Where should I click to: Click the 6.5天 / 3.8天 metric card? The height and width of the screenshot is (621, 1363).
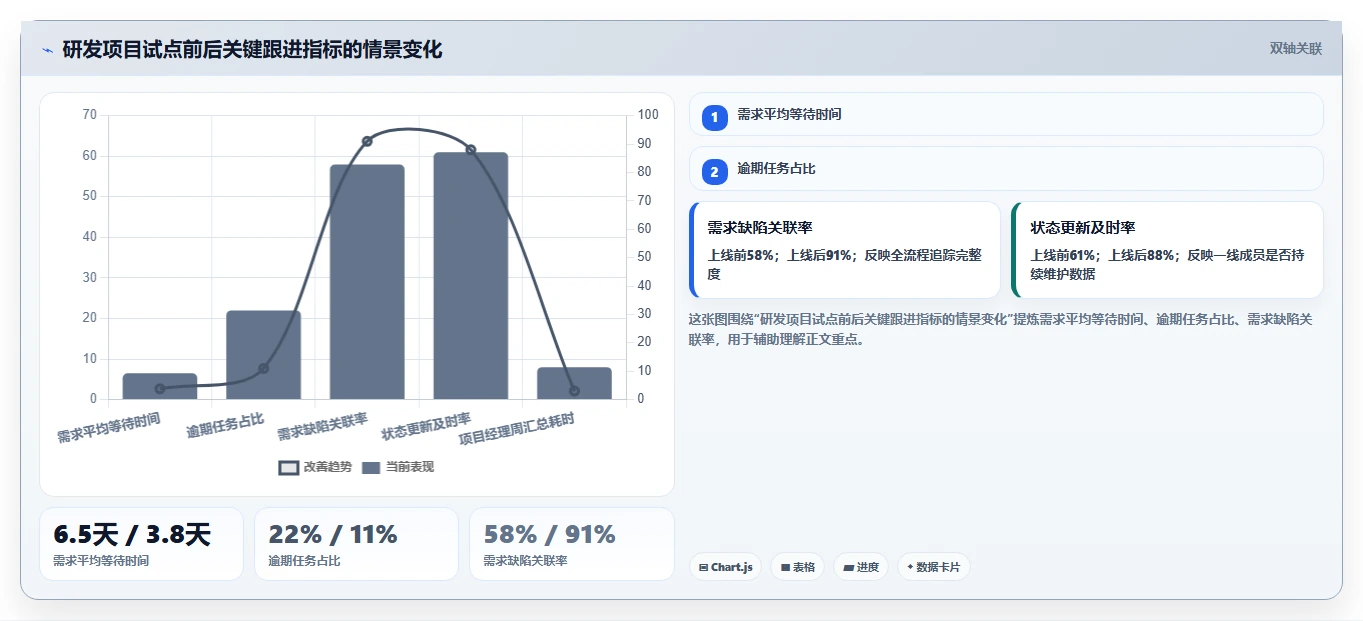pos(141,544)
